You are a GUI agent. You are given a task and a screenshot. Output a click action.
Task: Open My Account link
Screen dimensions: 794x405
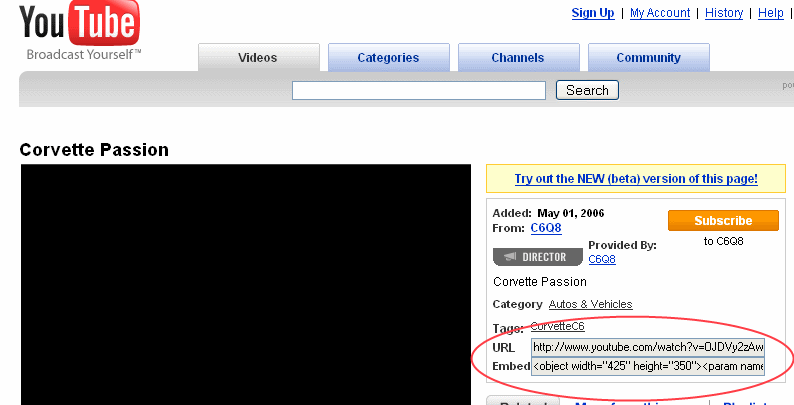pos(660,13)
